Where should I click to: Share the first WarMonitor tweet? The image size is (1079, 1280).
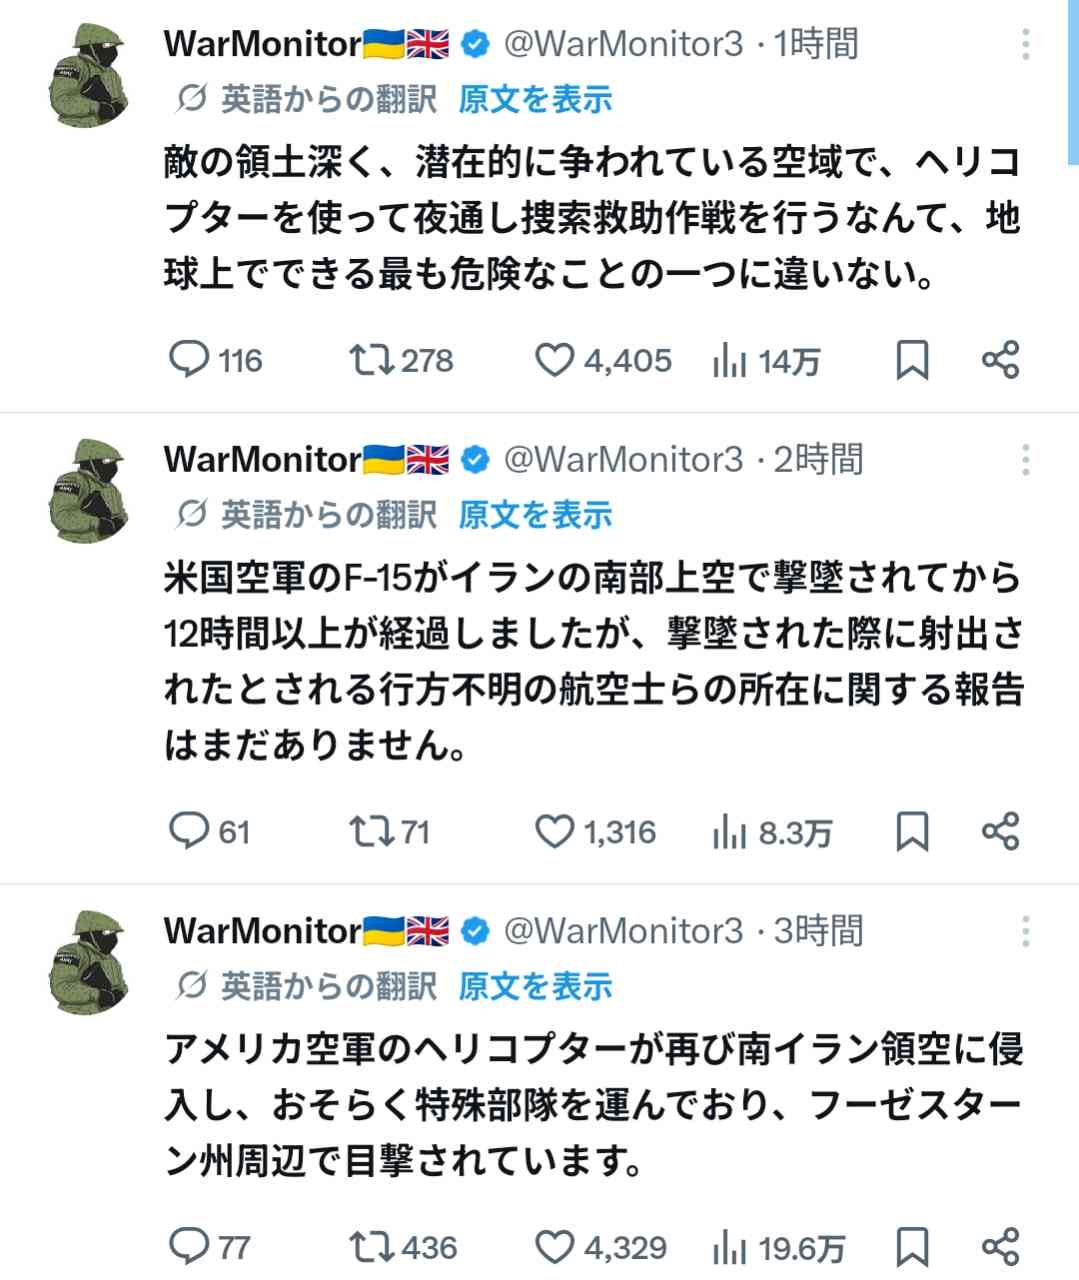click(x=1000, y=360)
